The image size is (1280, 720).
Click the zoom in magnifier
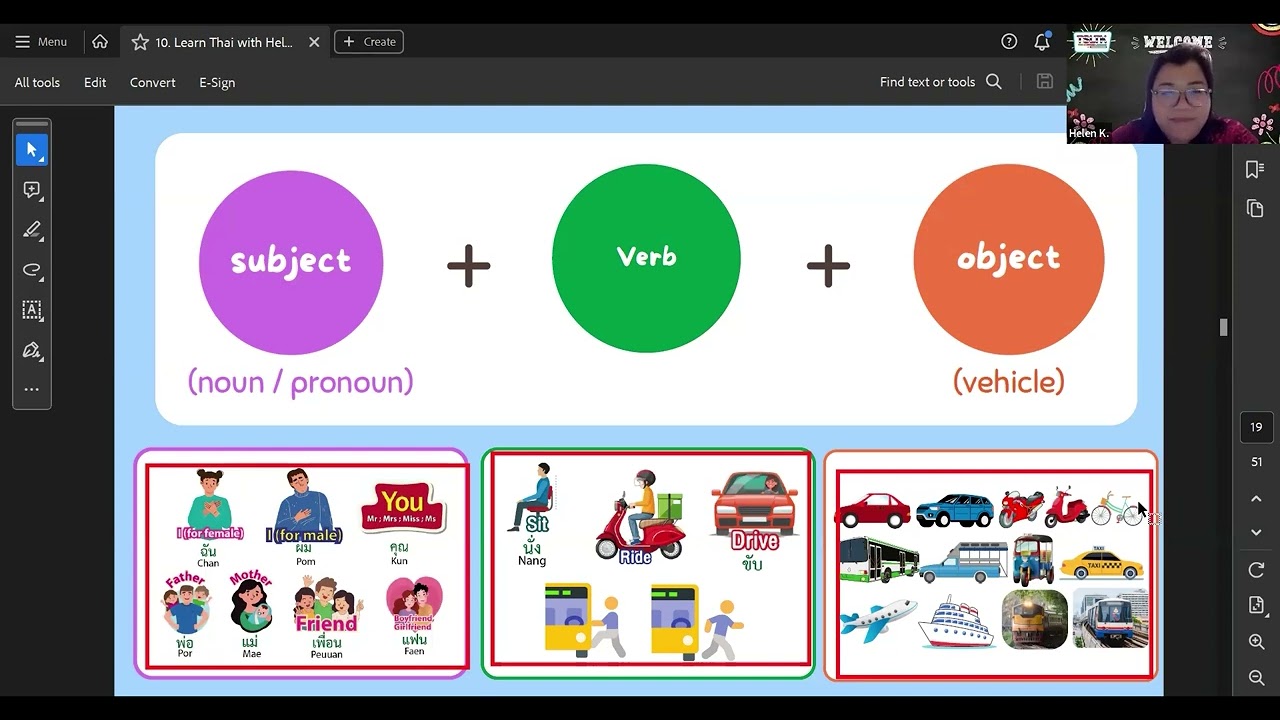(x=1256, y=642)
